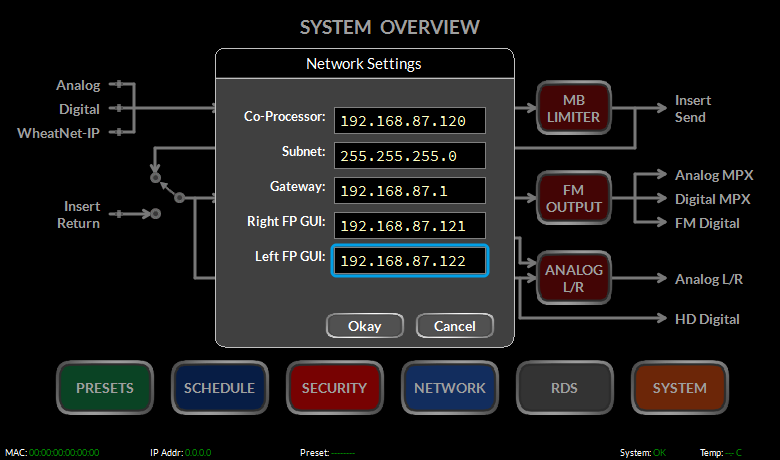Cancel the Network Settings dialog

click(x=455, y=326)
